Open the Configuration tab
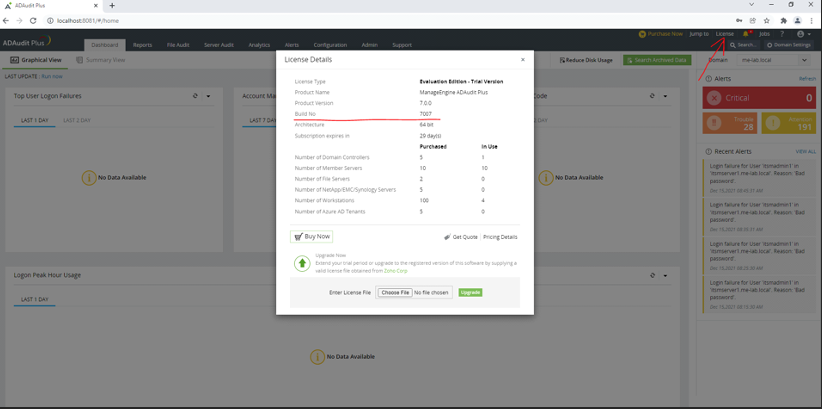Image resolution: width=822 pixels, height=409 pixels. click(330, 45)
